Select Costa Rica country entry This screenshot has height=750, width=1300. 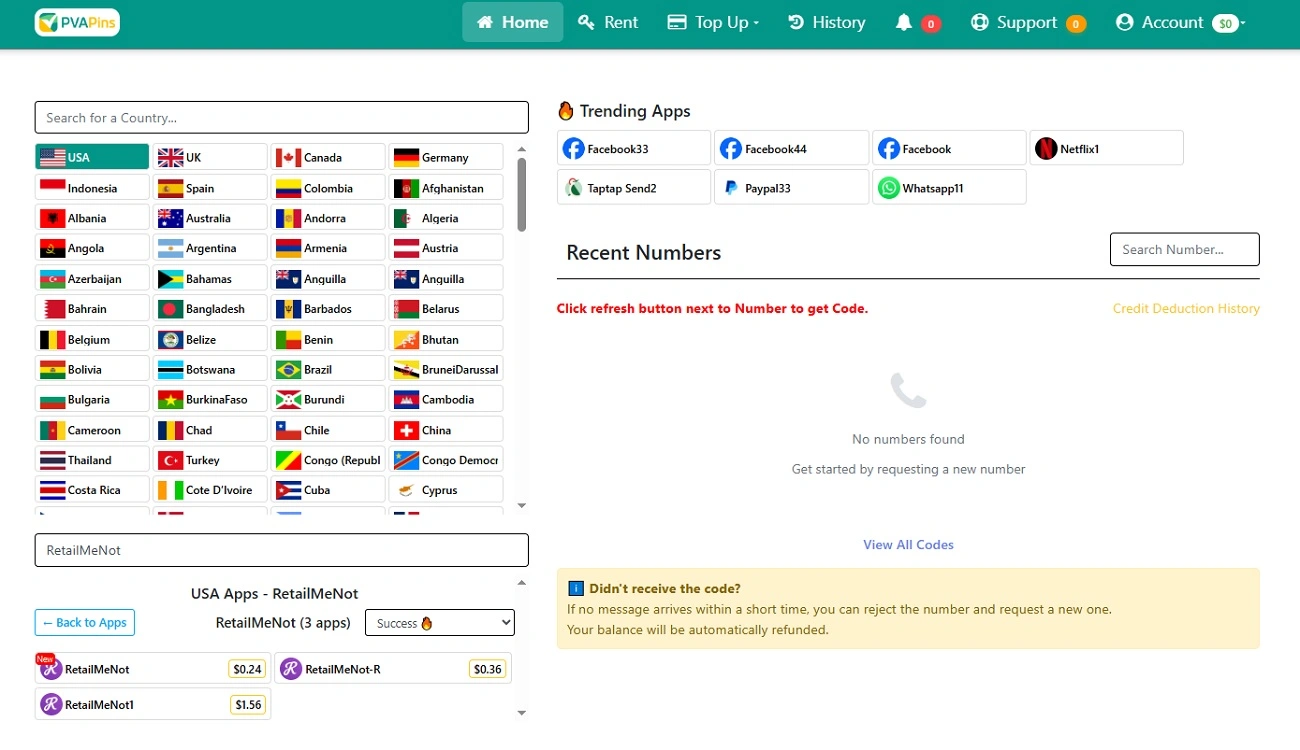click(92, 490)
